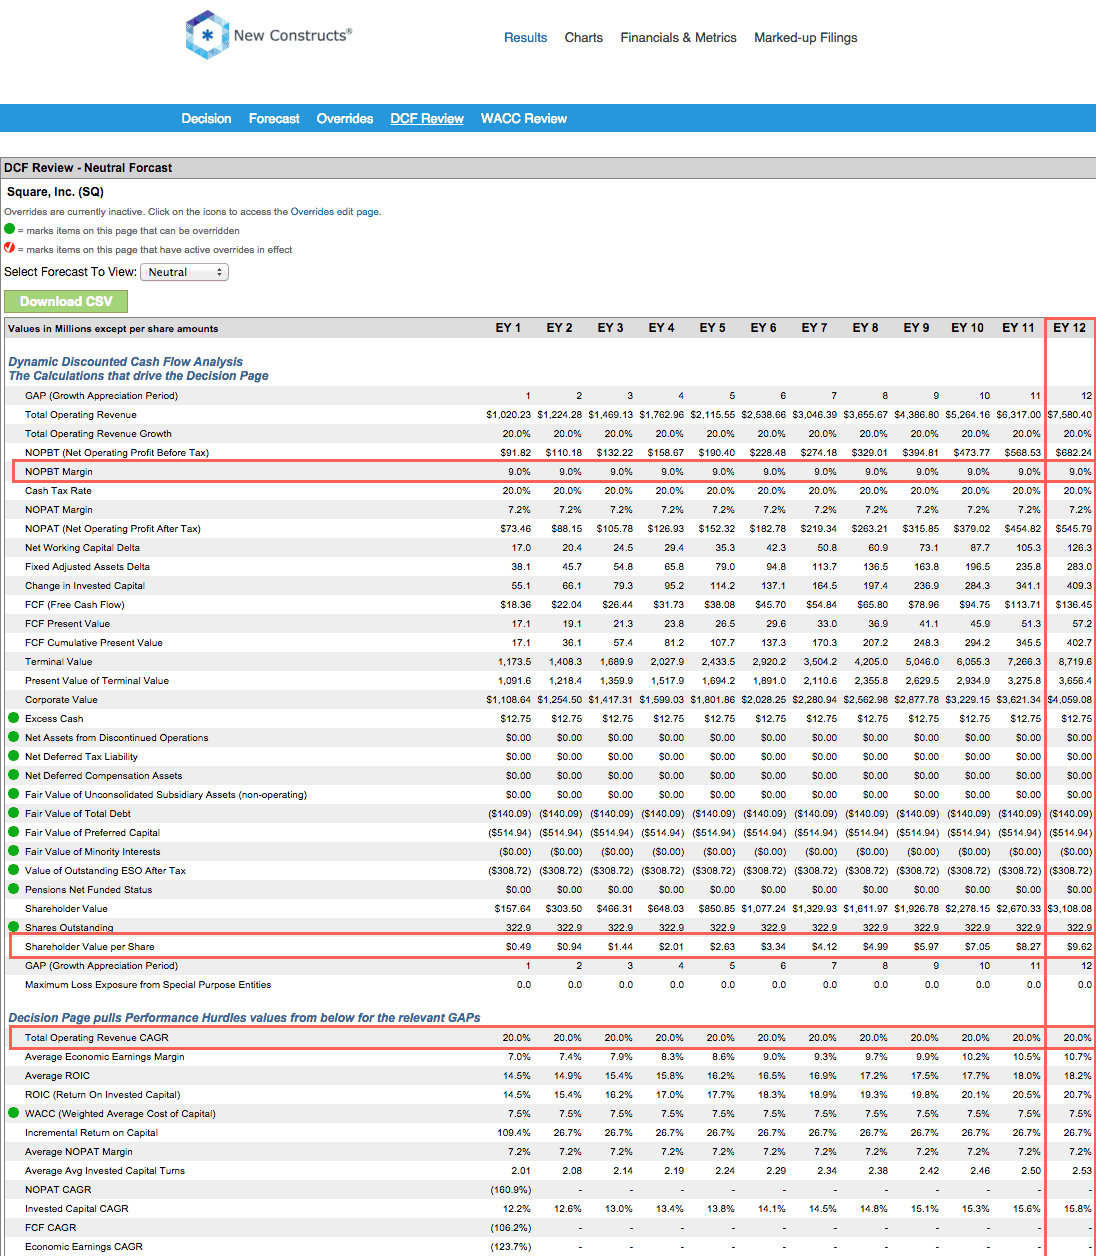Click the $1,020.23 revenue value
Viewport: 1096px width, 1256px height.
(x=509, y=415)
